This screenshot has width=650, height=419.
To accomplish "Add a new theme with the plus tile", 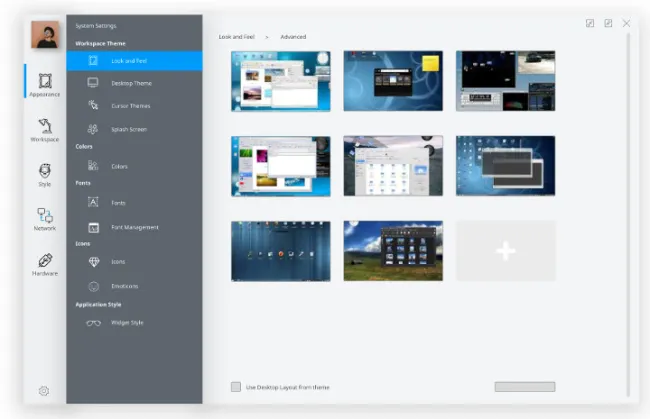I will click(506, 251).
